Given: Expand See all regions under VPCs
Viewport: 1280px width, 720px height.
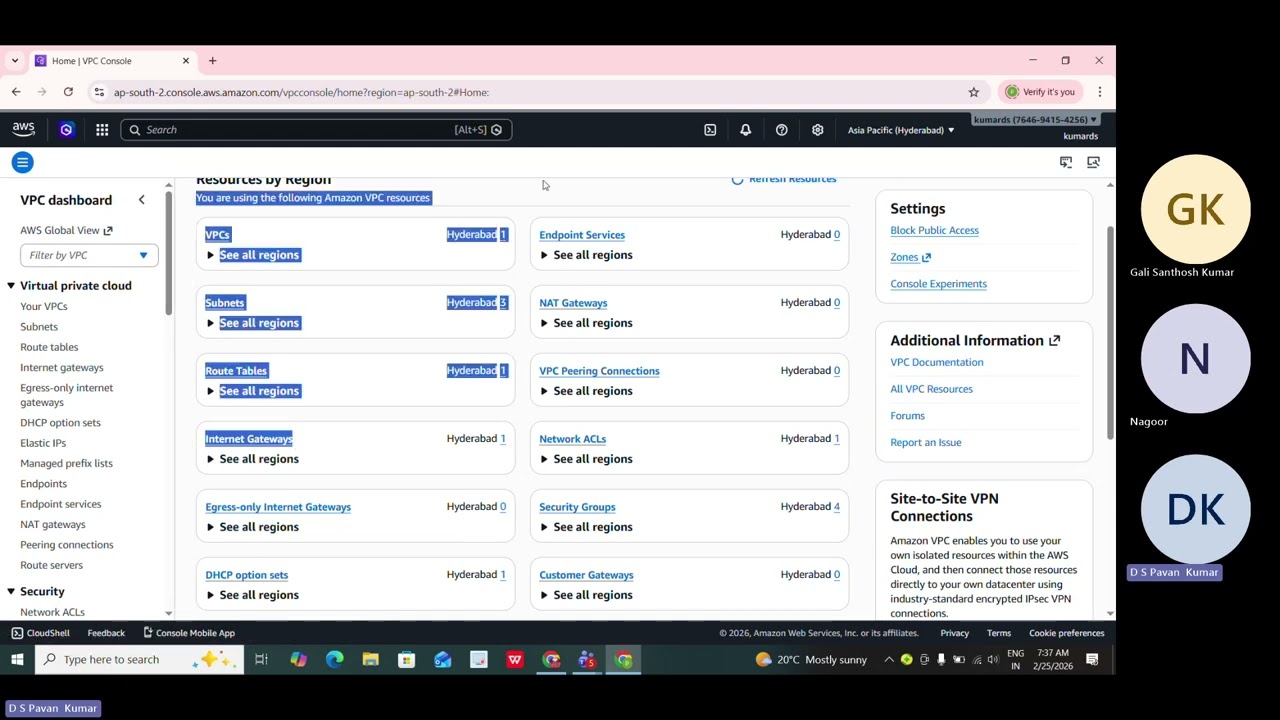Looking at the screenshot, I should (252, 255).
